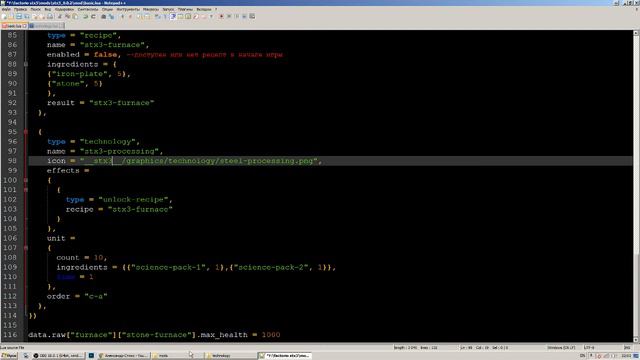The width and height of the screenshot is (640, 360).
Task: Start macro recording with the red Record icon
Action: pos(221,16)
